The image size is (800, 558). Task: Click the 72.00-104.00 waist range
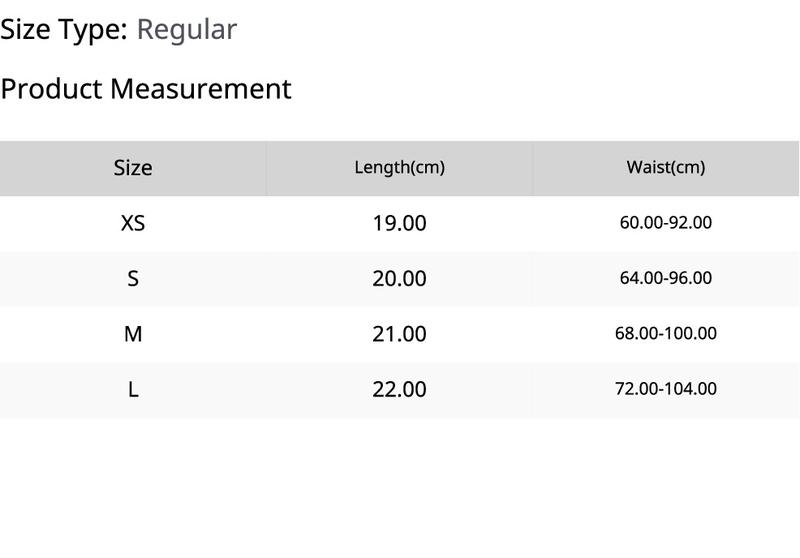[x=666, y=390]
